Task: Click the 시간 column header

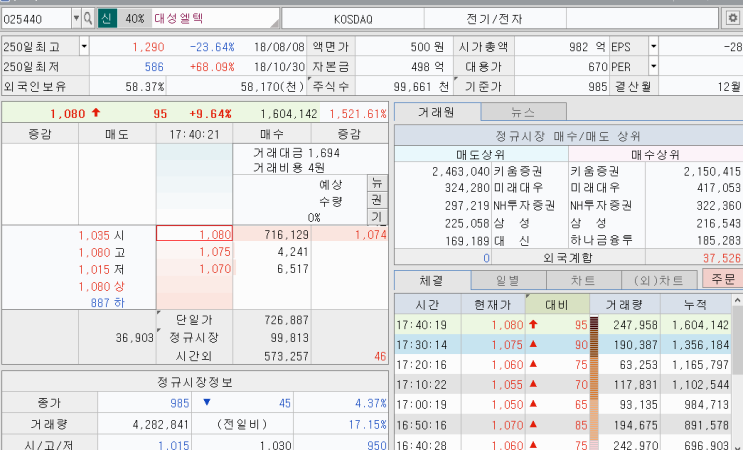Action: [427, 304]
